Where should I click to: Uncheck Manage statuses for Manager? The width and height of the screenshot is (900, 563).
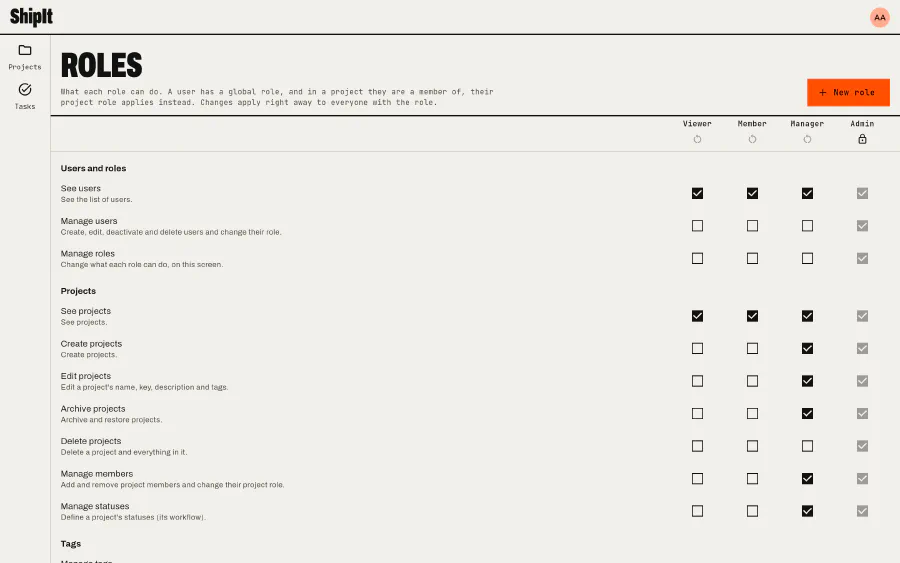click(x=807, y=511)
